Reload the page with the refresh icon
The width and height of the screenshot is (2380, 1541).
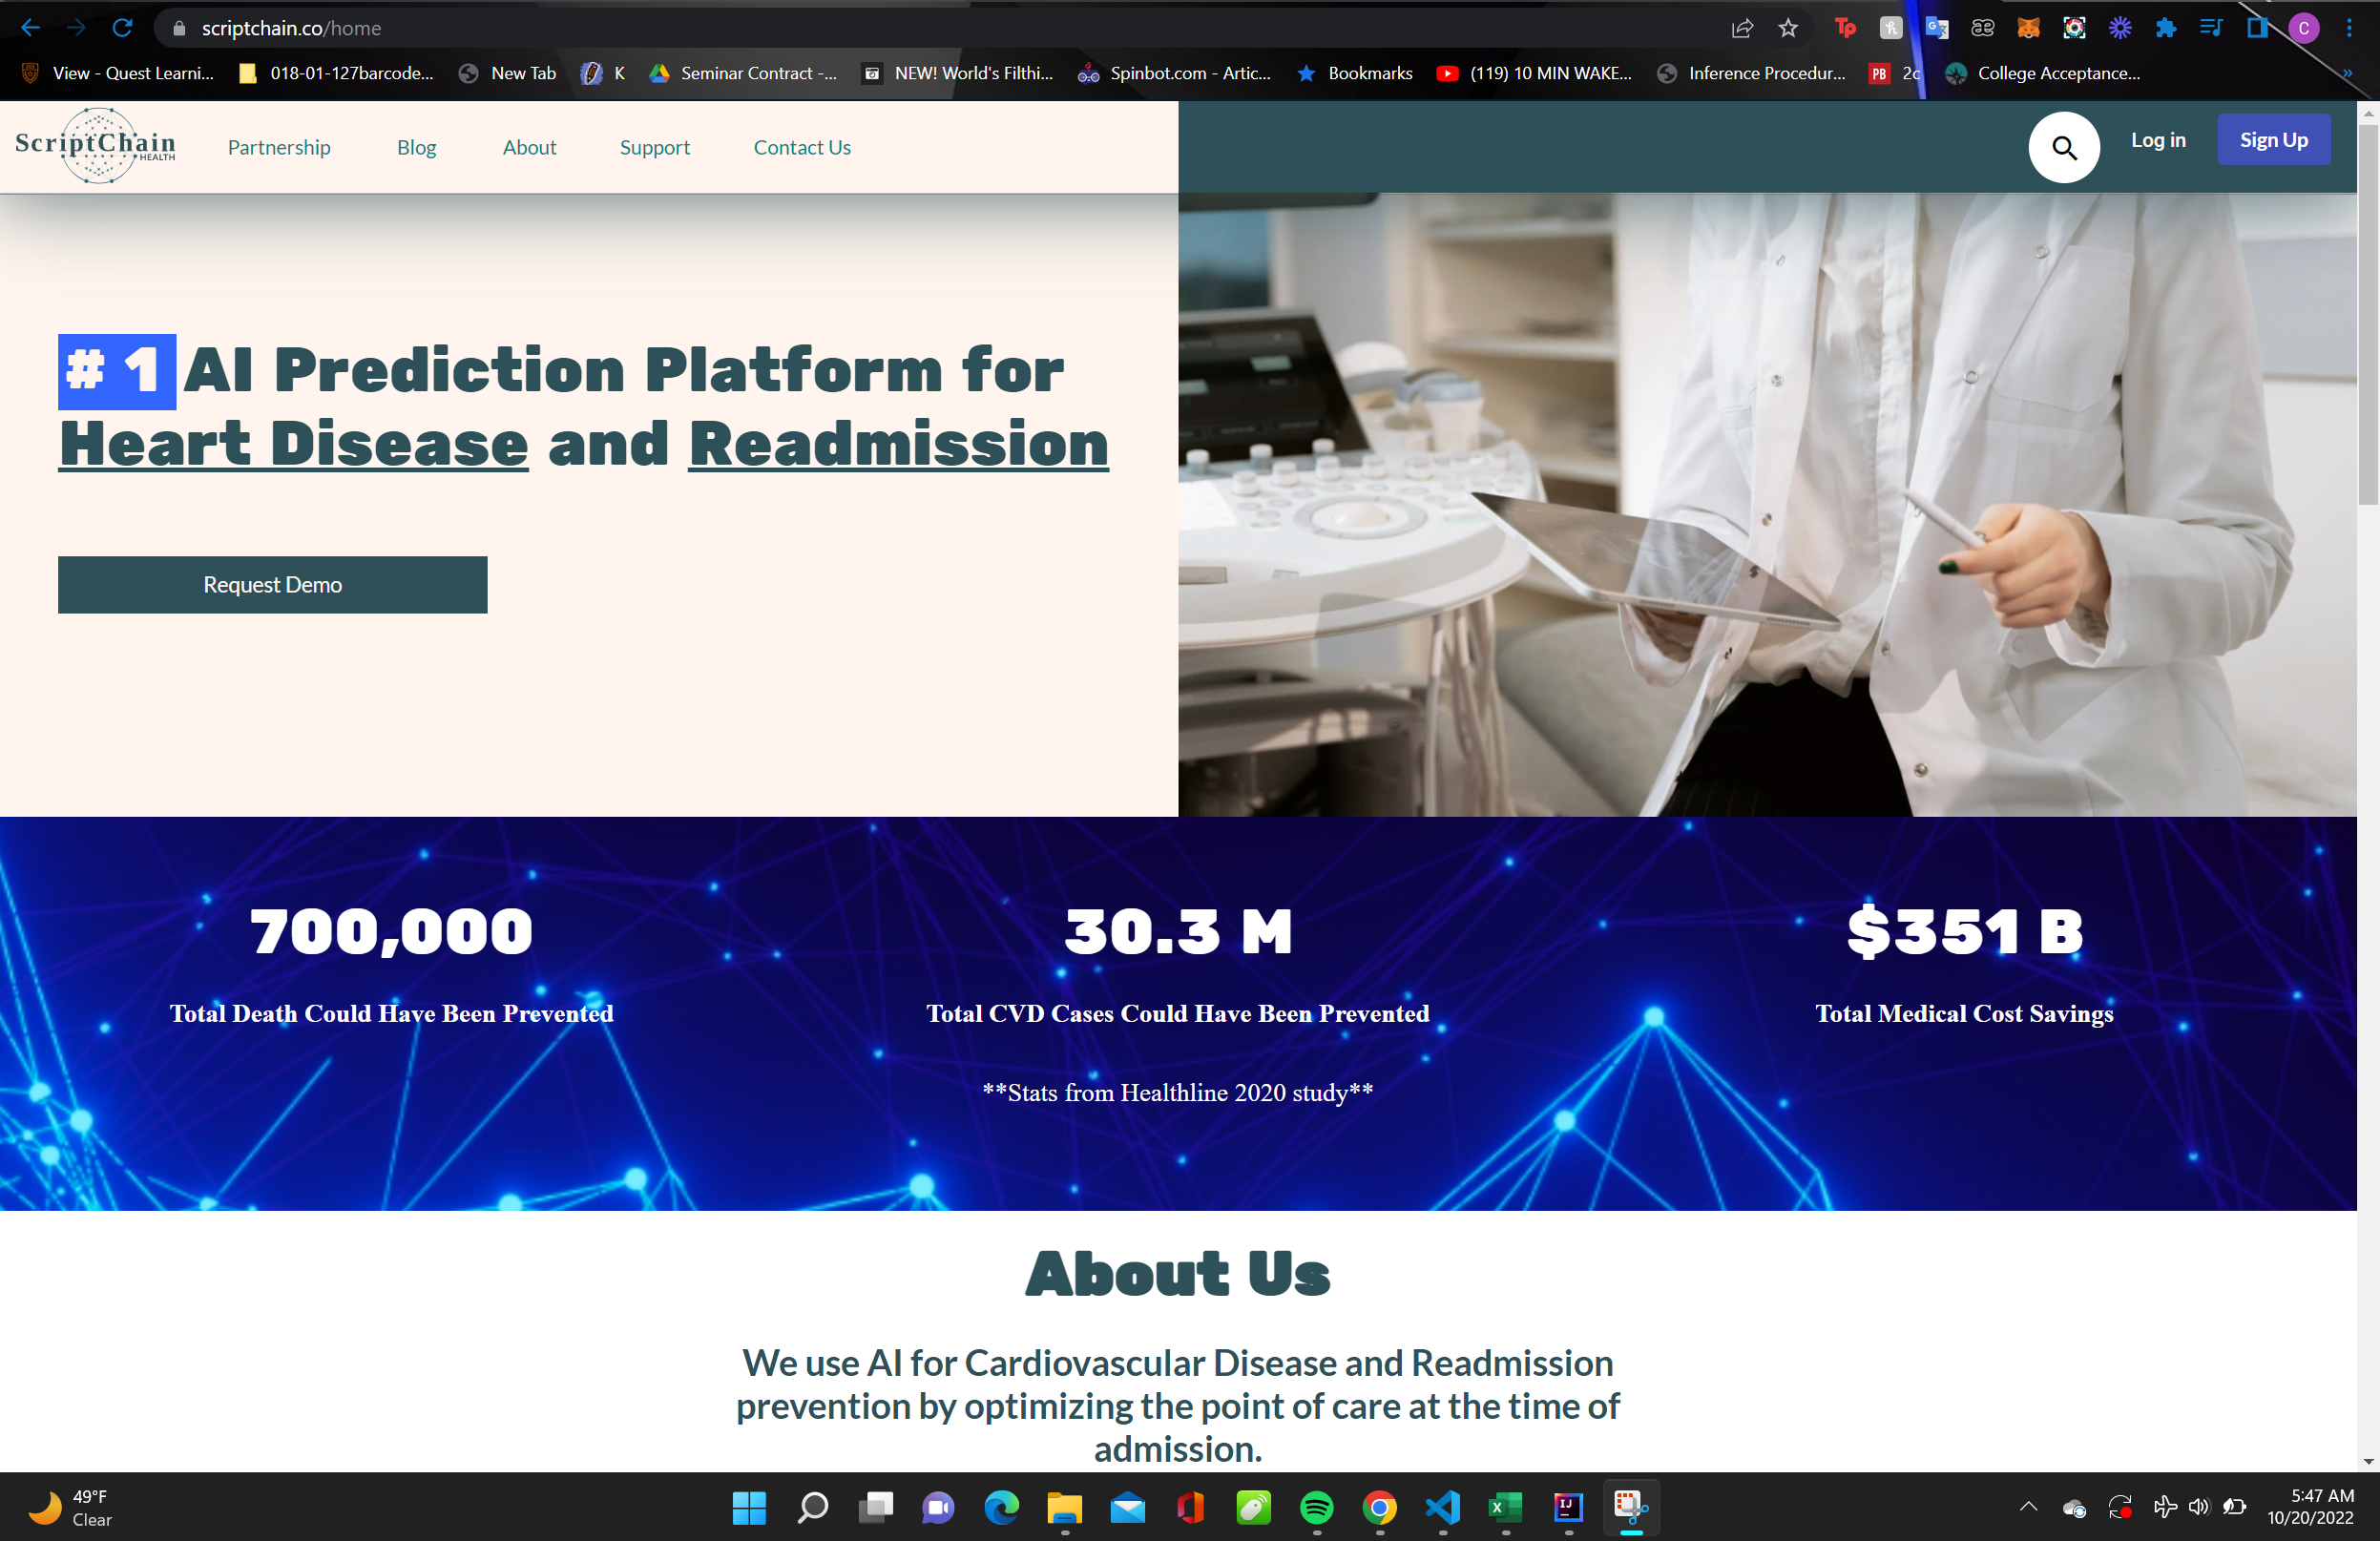[122, 28]
